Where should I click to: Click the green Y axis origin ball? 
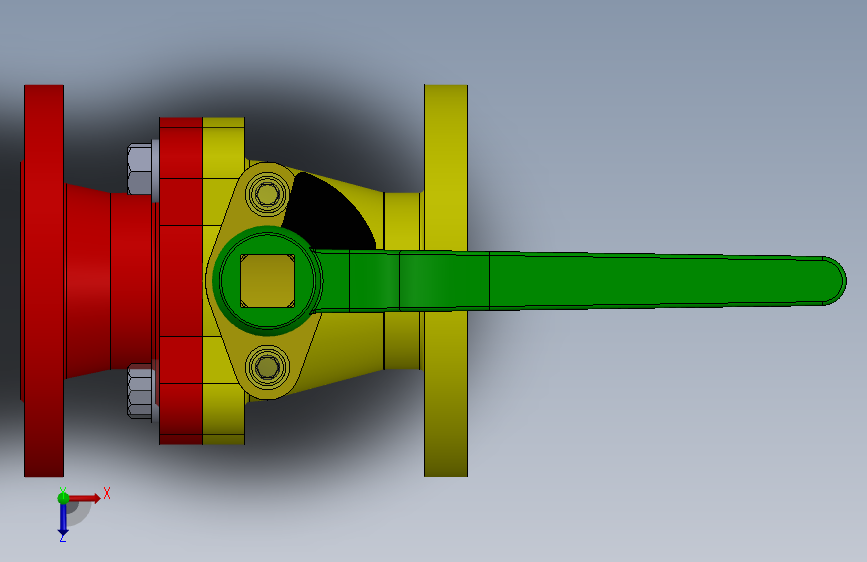tap(63, 498)
